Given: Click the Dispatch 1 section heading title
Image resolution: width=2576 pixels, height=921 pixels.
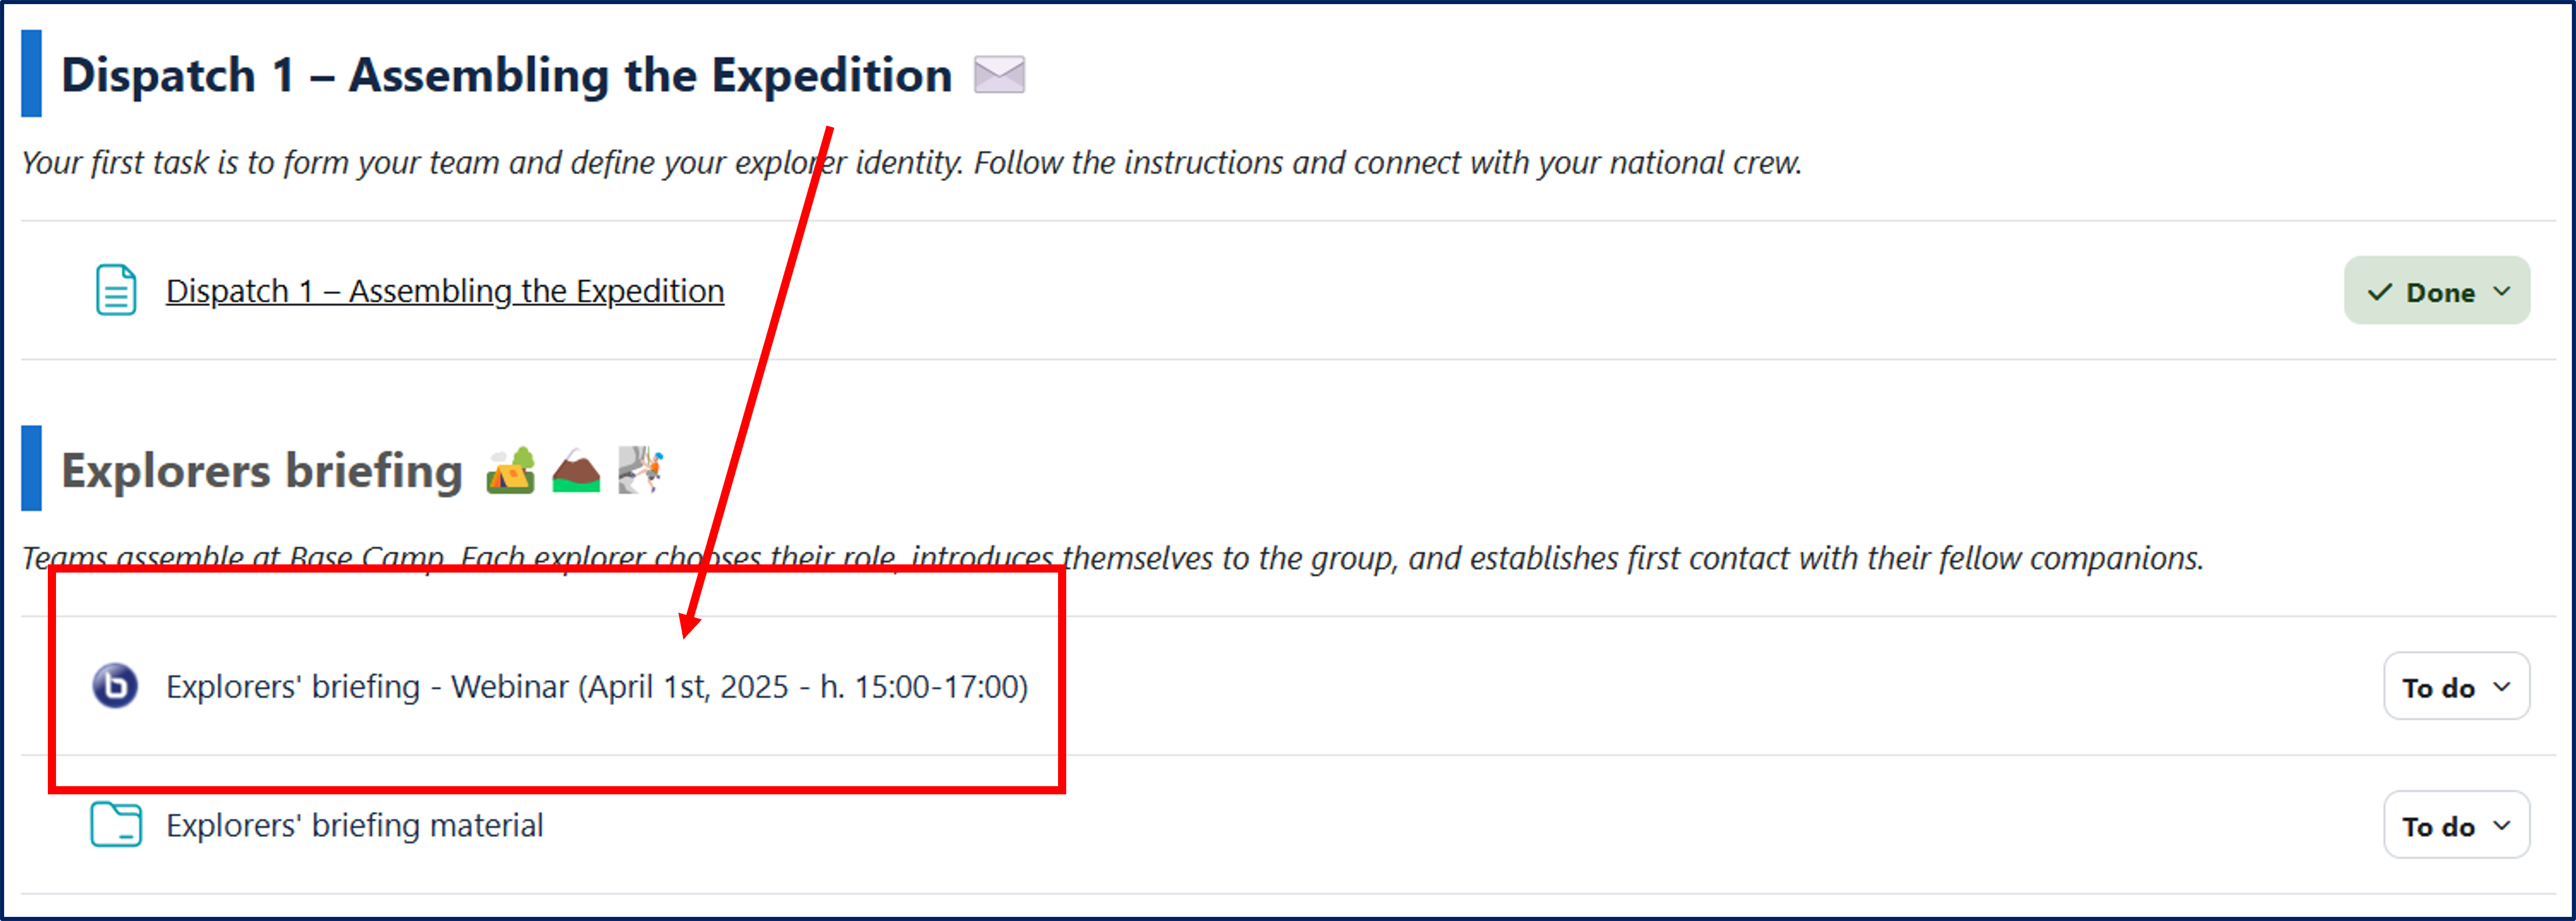Looking at the screenshot, I should point(506,76).
